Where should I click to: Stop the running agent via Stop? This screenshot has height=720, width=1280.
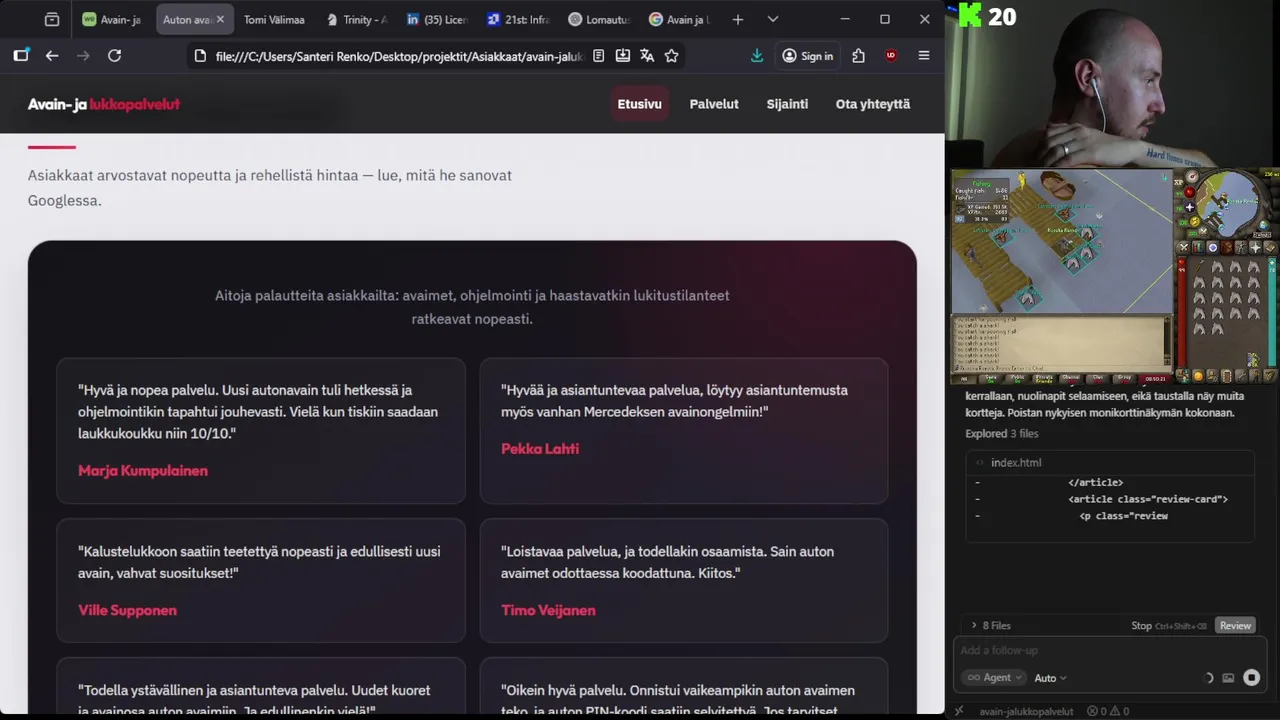[x=1141, y=625]
